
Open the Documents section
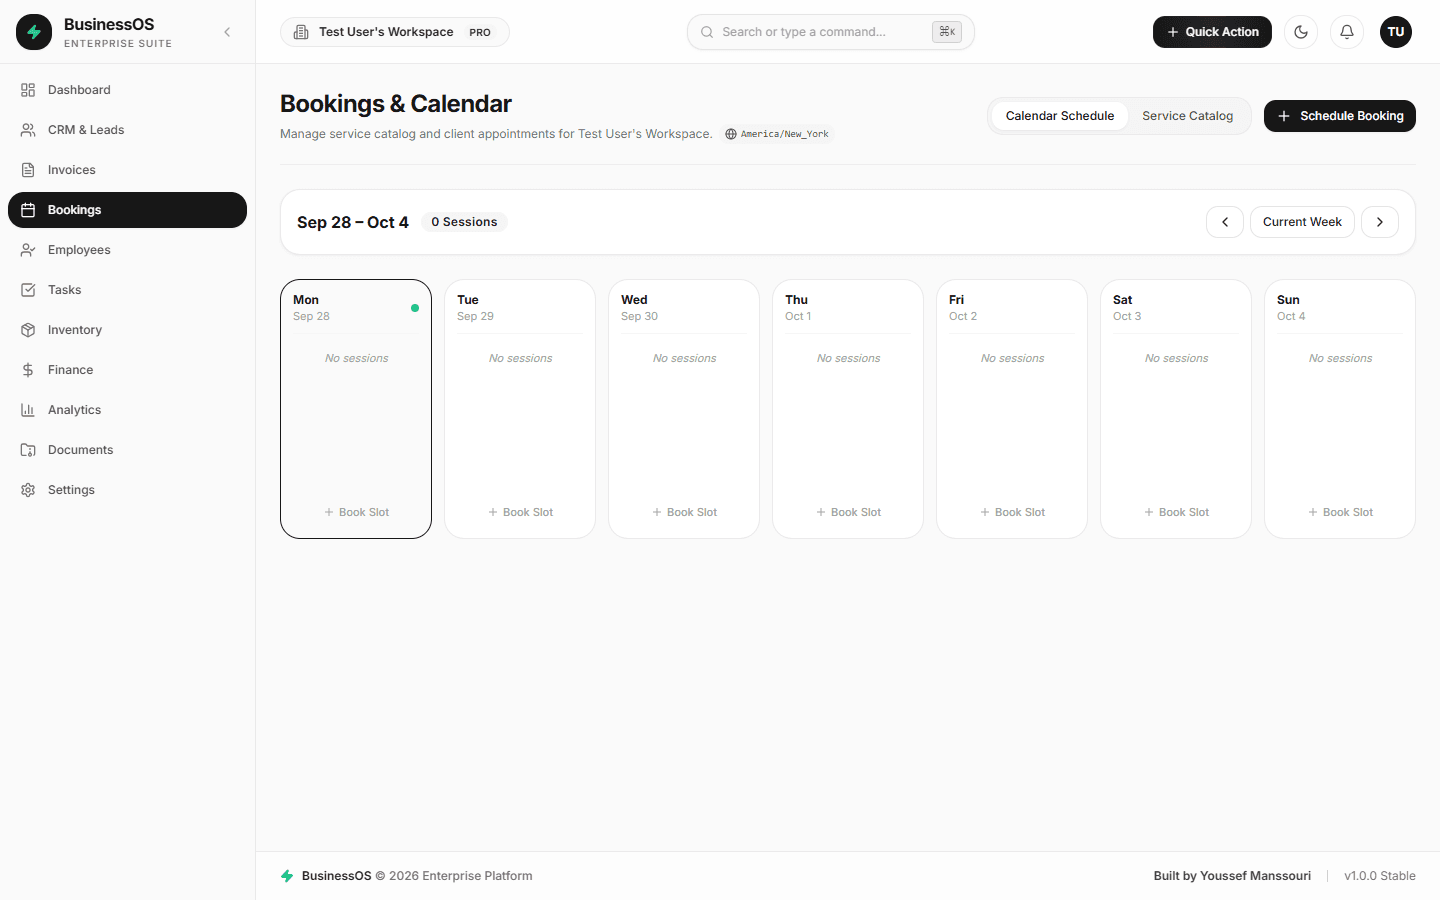[127, 450]
